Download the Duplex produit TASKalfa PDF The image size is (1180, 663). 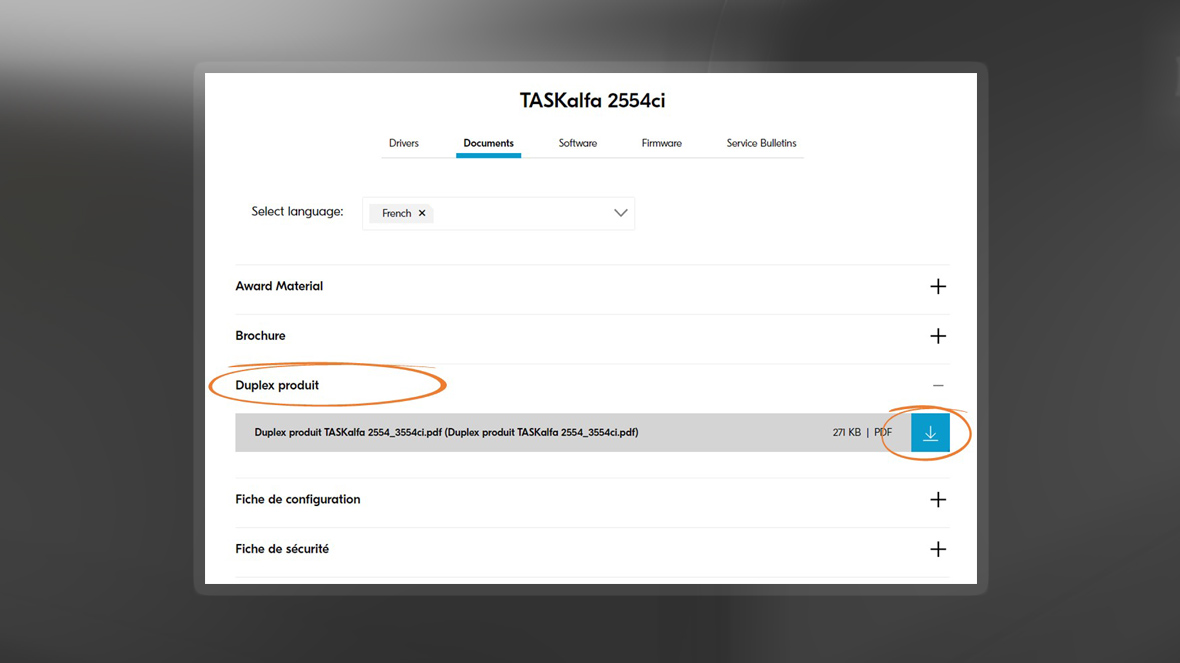tap(930, 433)
